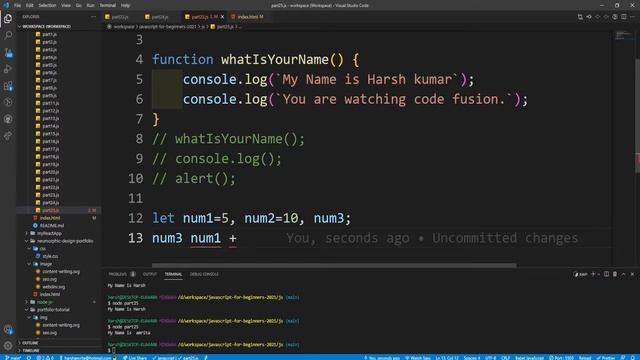Open the Search view in activity bar
The image size is (640, 360).
click(x=8, y=36)
